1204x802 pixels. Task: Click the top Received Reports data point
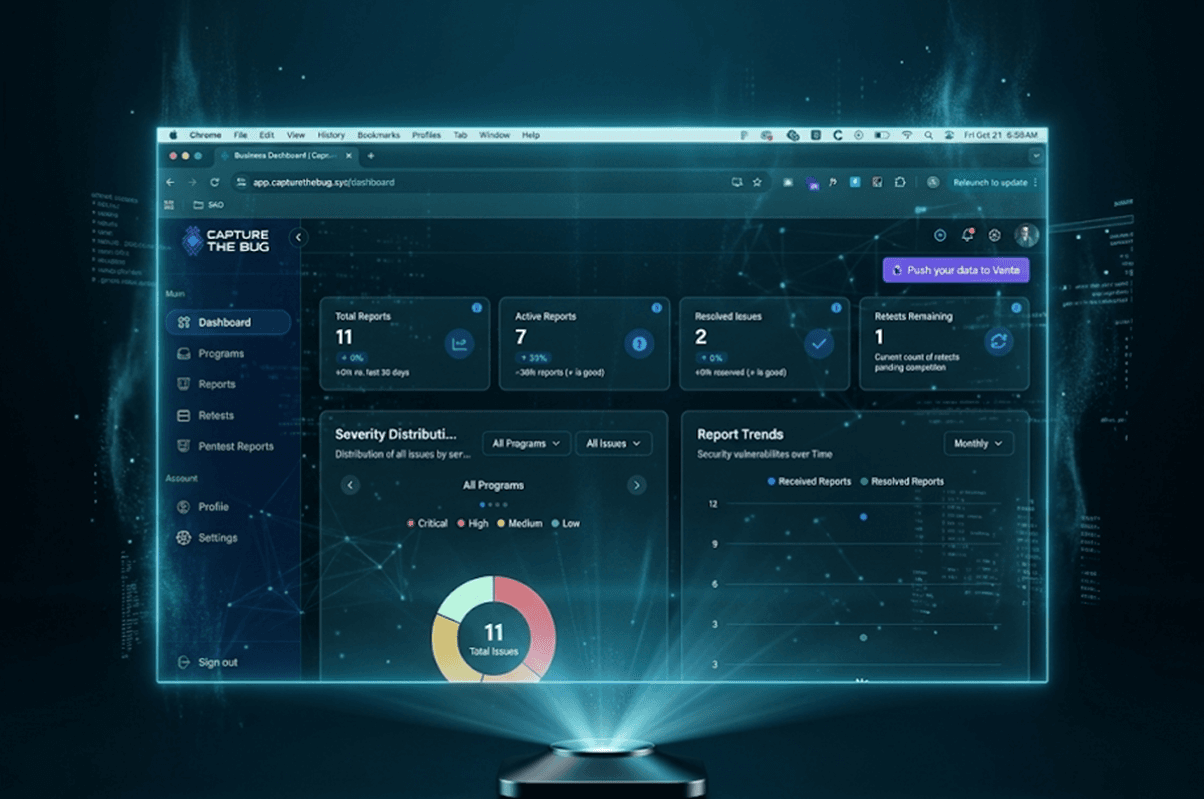[x=863, y=516]
